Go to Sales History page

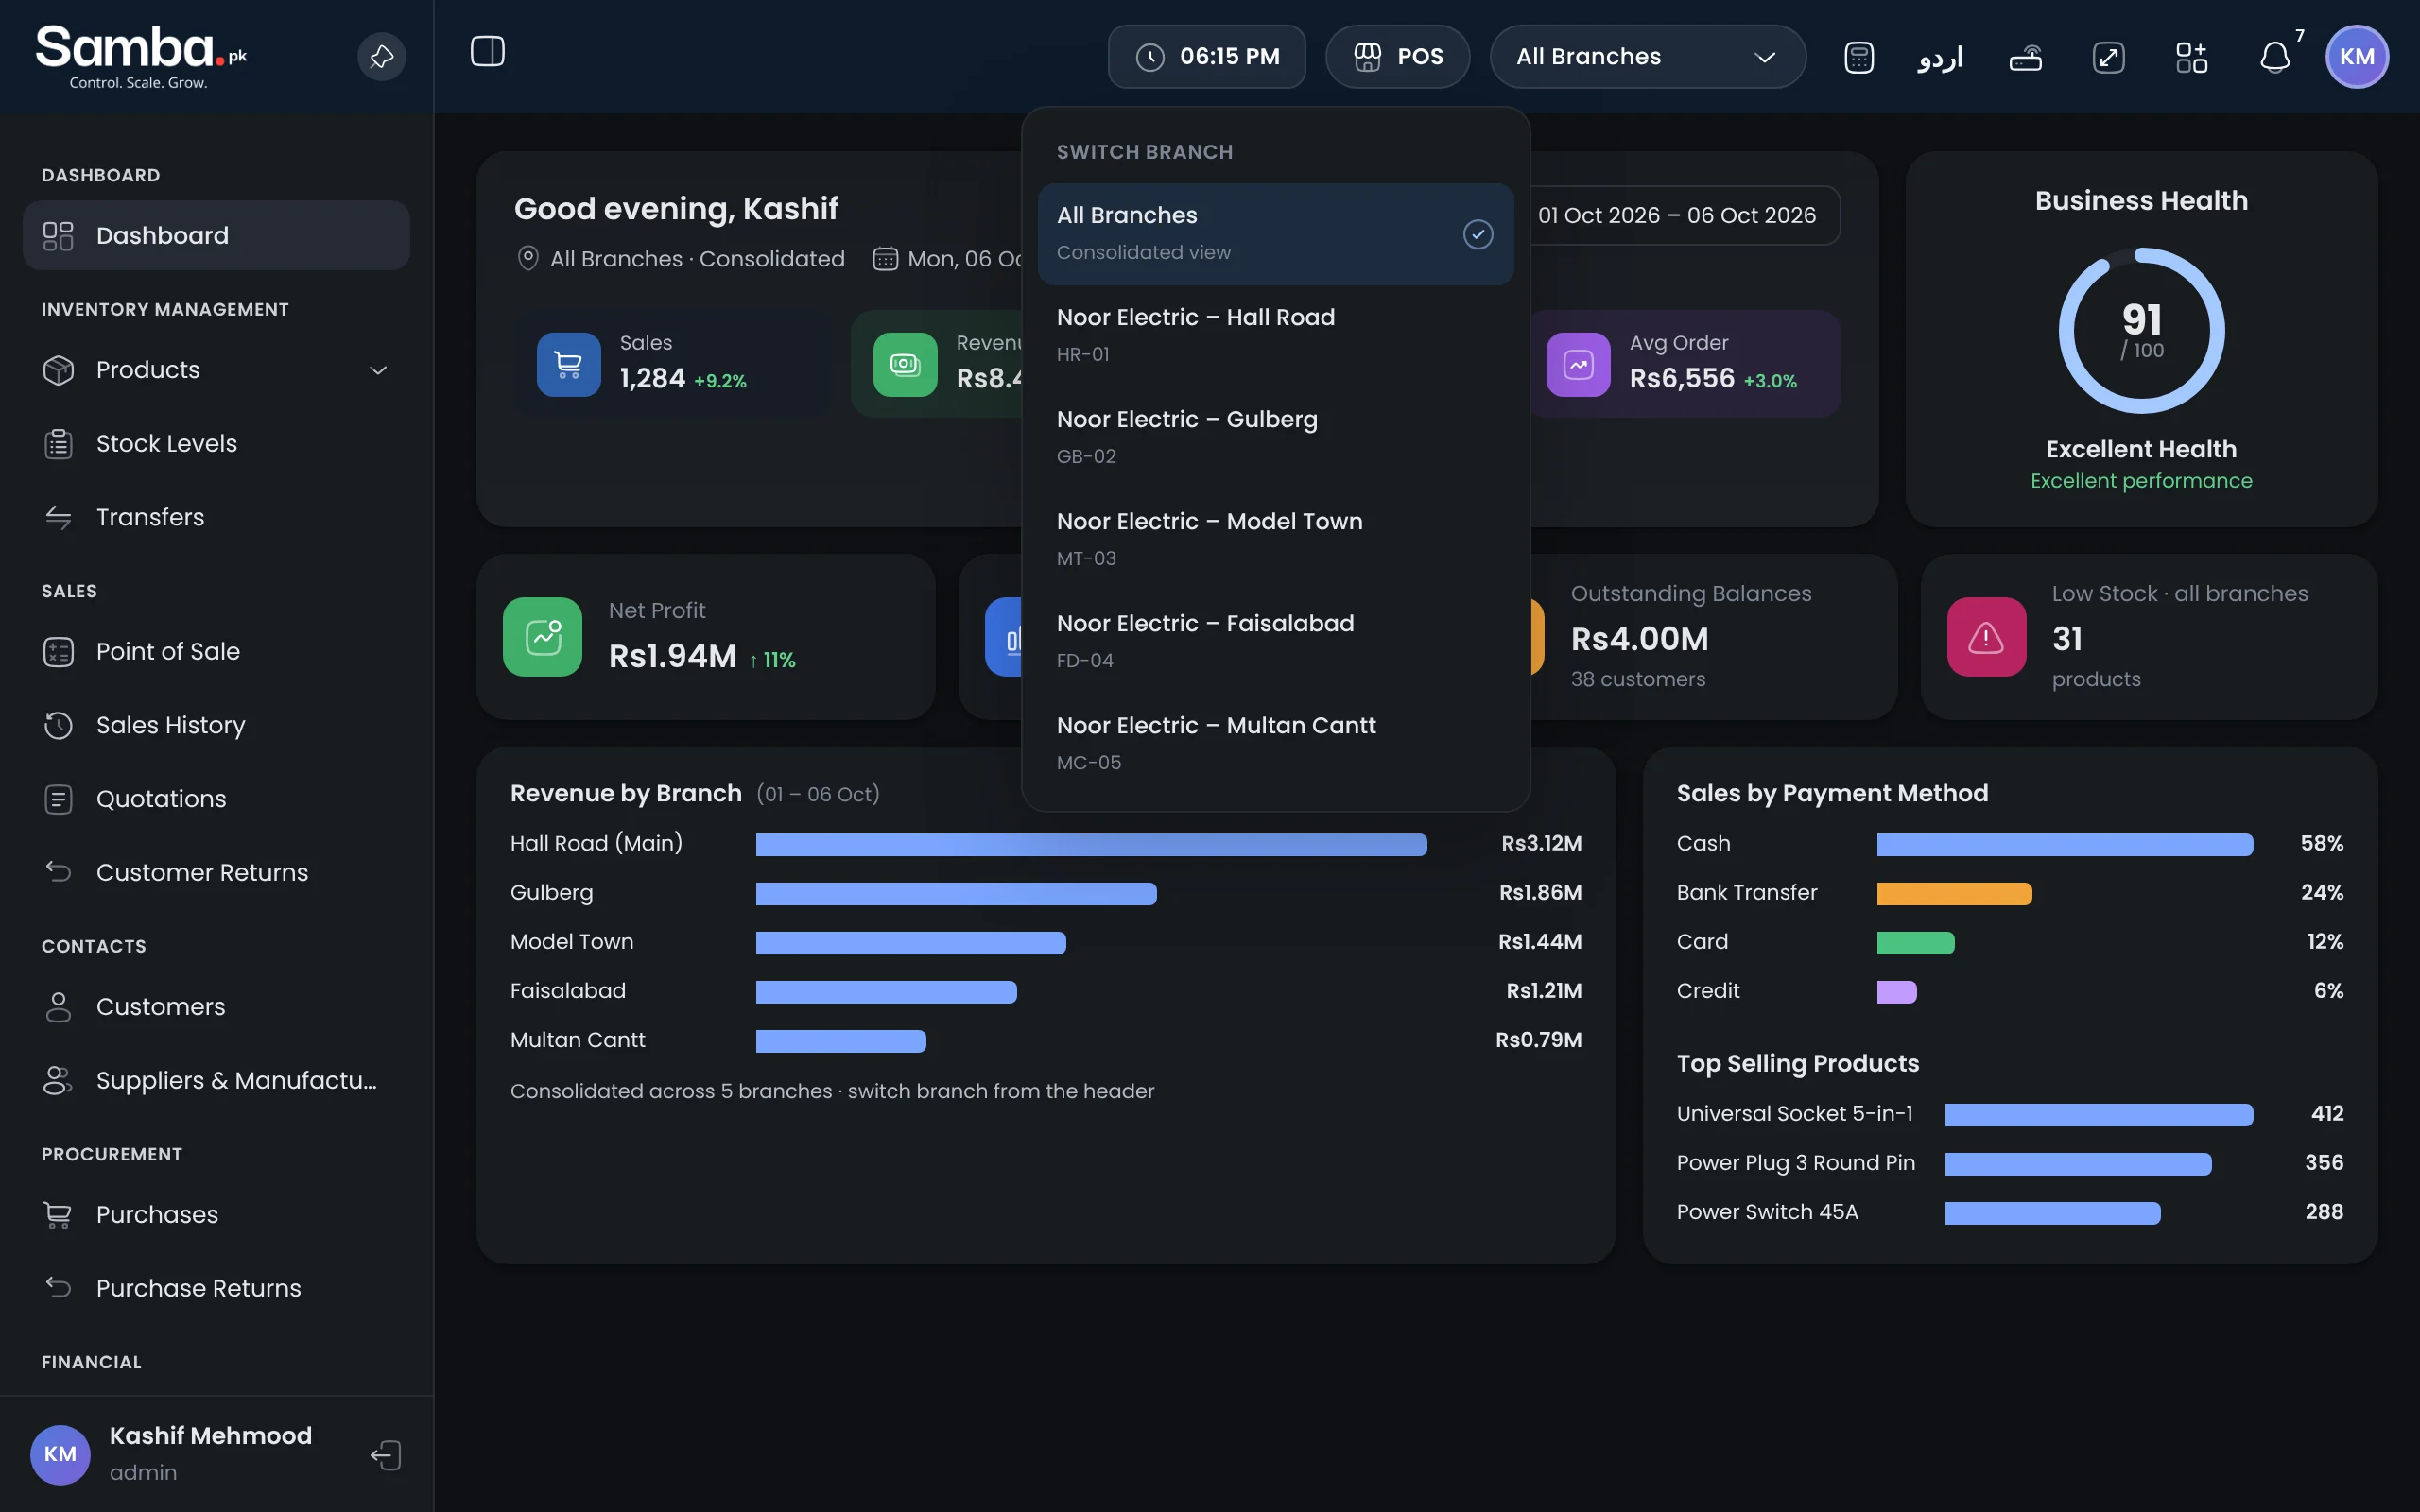(216, 725)
